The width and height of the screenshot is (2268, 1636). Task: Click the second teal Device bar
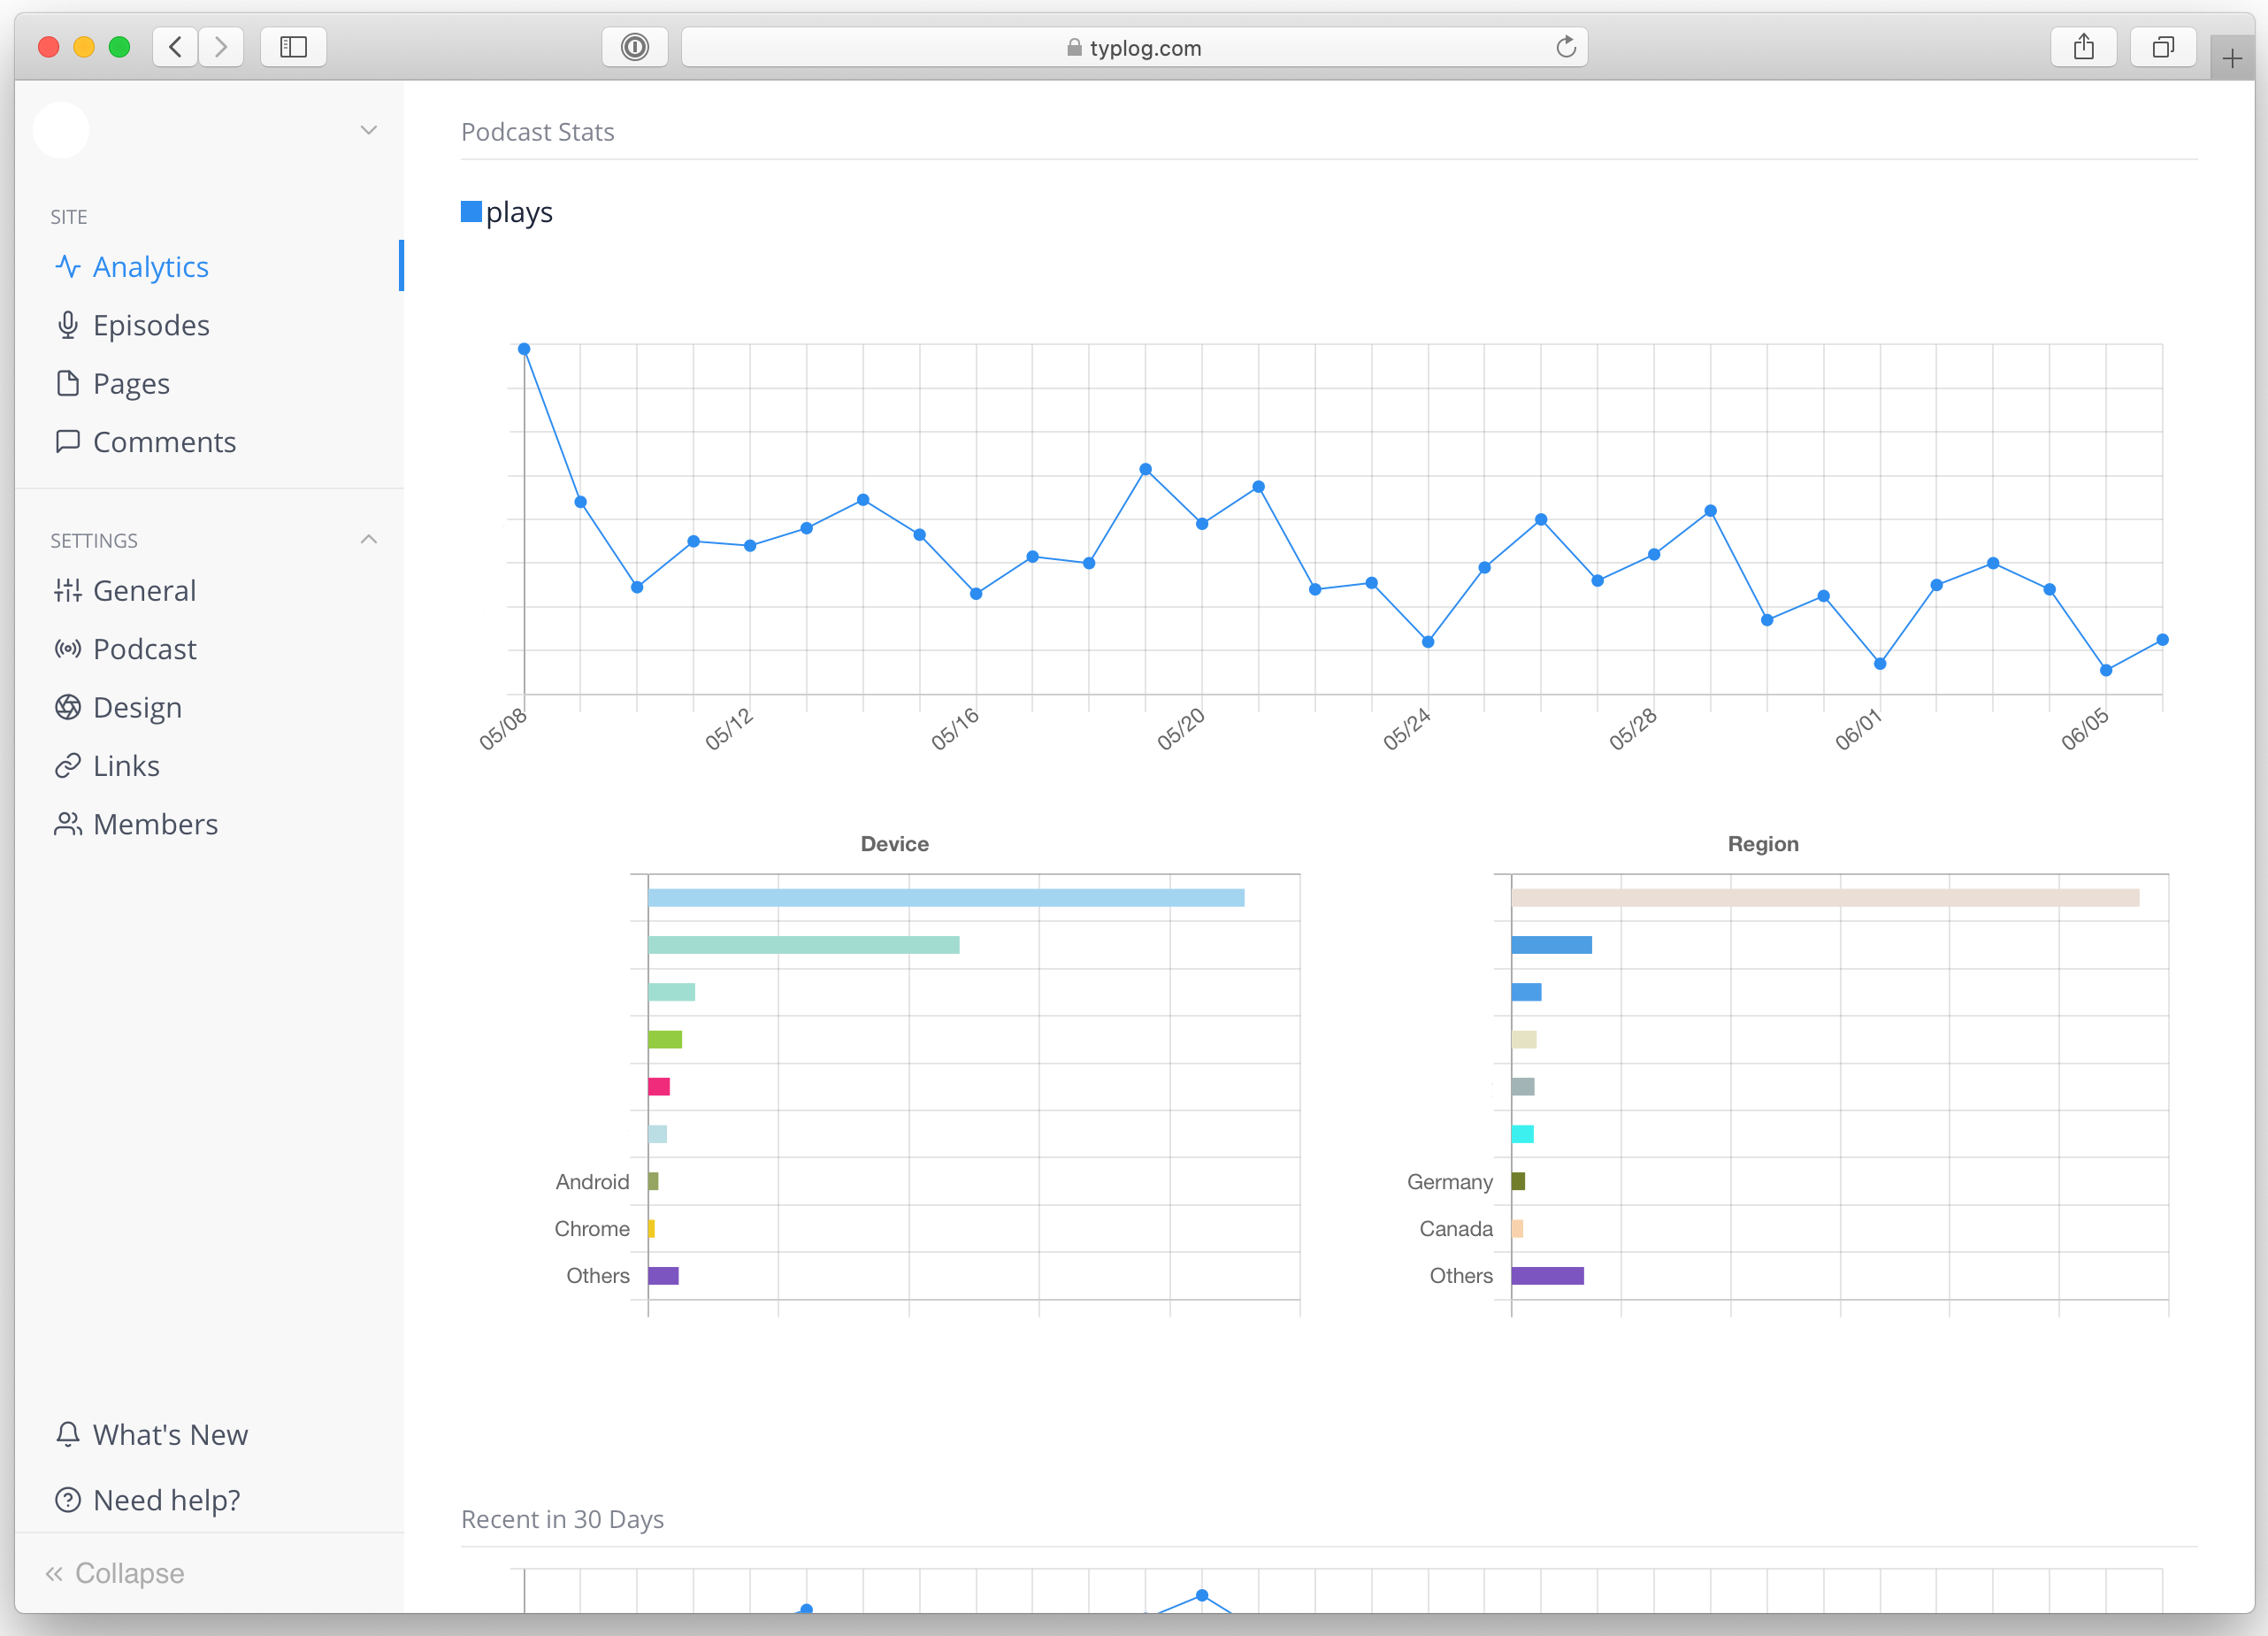coord(804,945)
